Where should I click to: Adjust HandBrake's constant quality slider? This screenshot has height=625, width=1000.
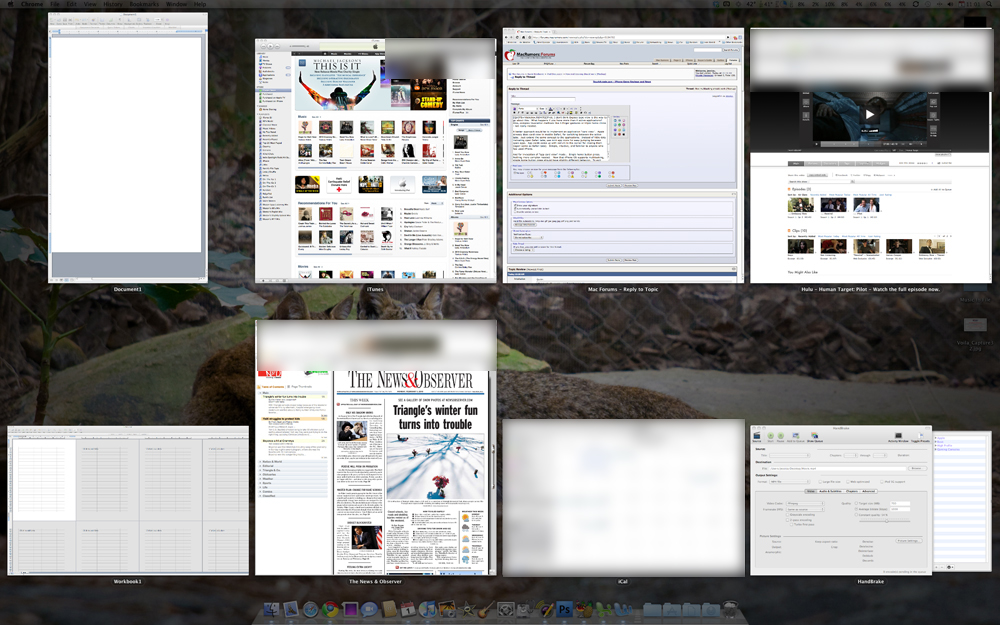(886, 521)
